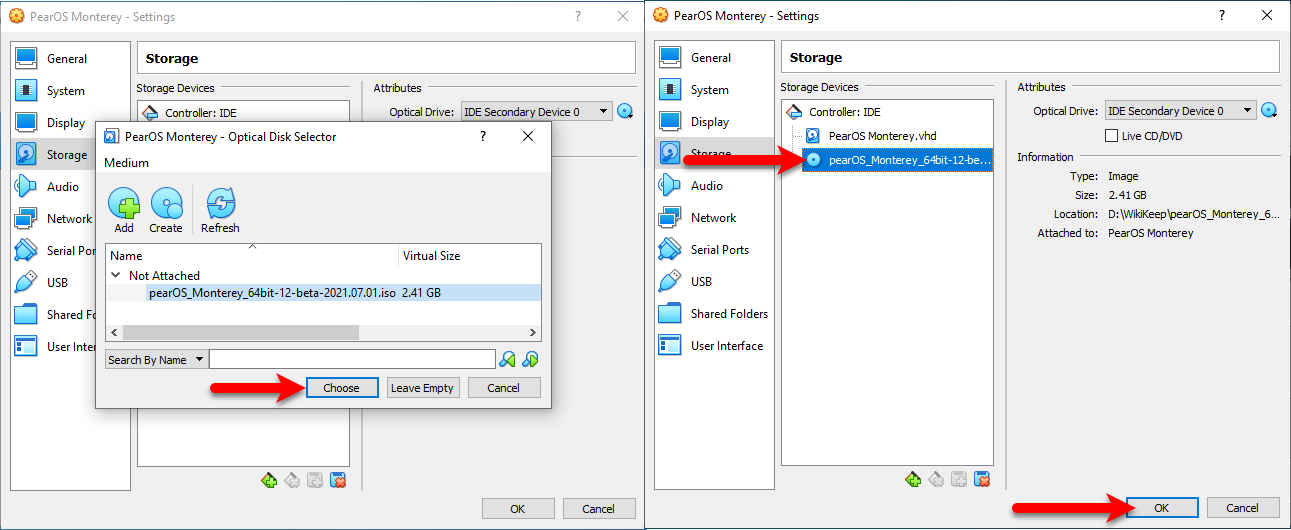This screenshot has height=530, width=1291.
Task: Open USB settings in the left window
Action: (55, 283)
